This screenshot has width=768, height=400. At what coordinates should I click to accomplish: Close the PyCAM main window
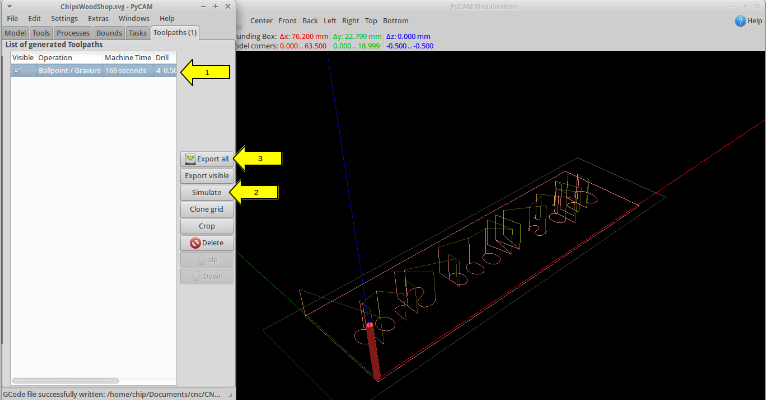point(228,6)
